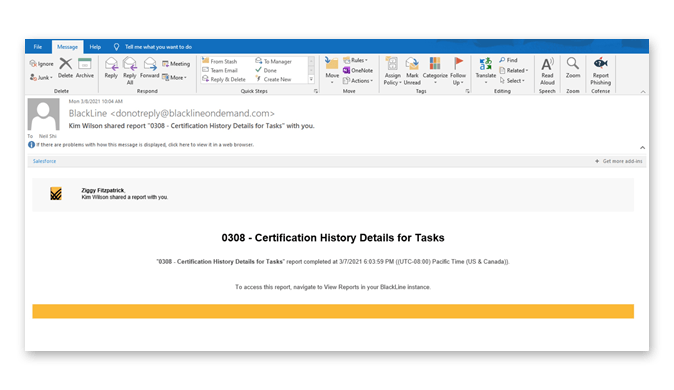674x390 pixels.
Task: Open the Junk dropdown
Action: (41, 77)
